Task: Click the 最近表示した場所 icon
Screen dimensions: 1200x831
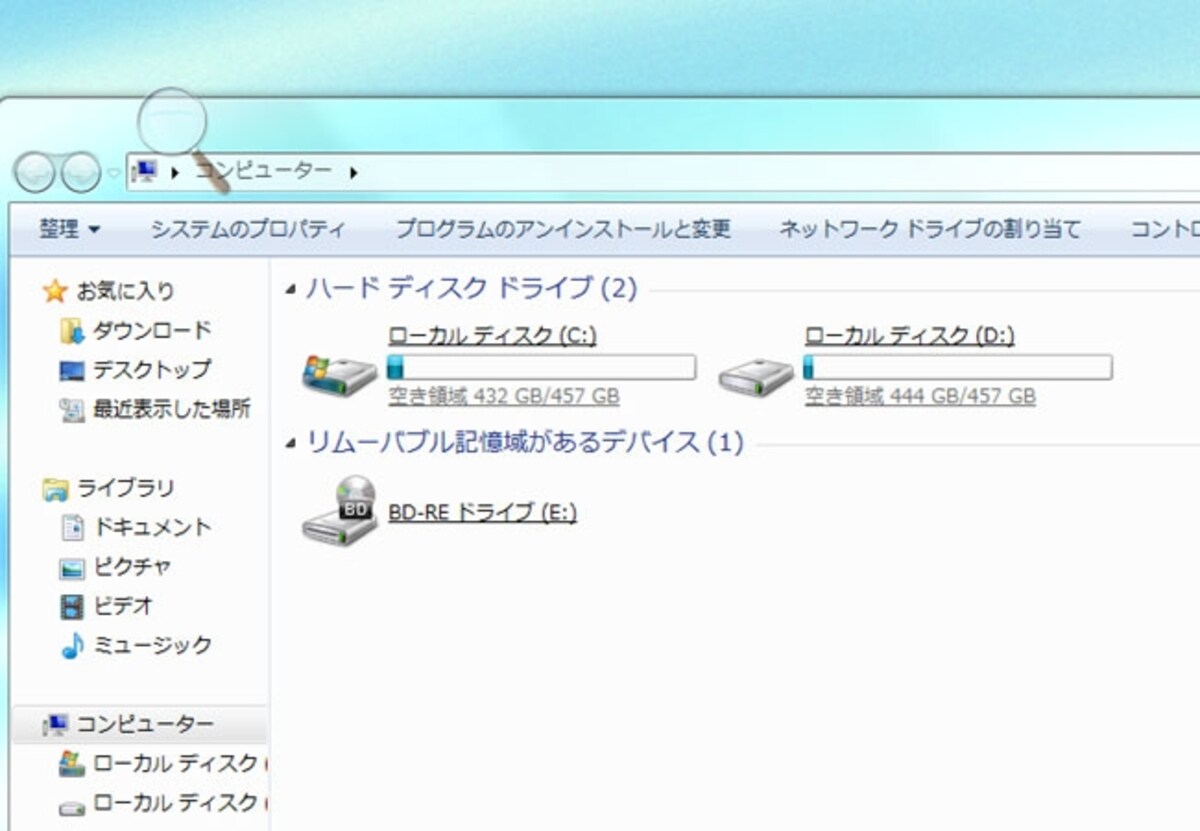Action: 72,409
